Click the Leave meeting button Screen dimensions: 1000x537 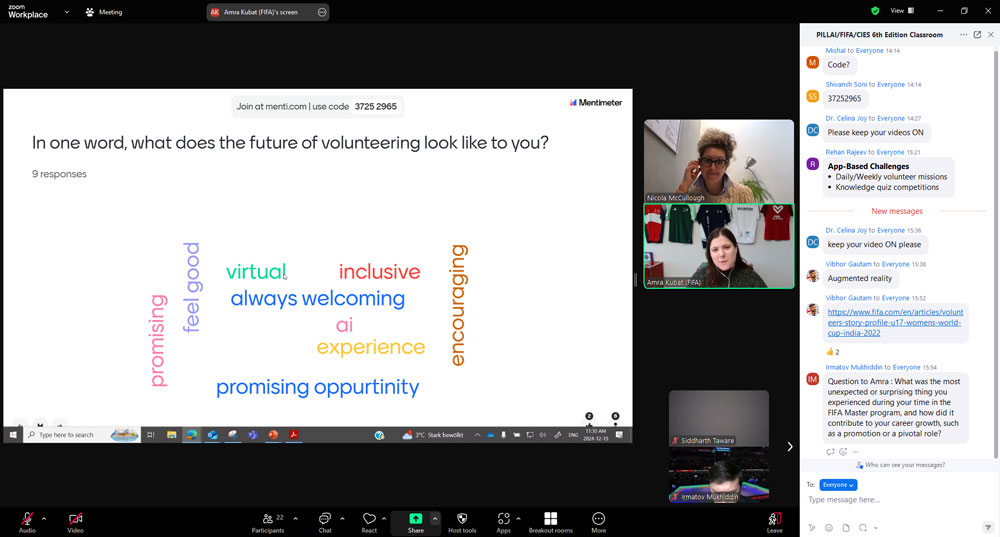(774, 519)
